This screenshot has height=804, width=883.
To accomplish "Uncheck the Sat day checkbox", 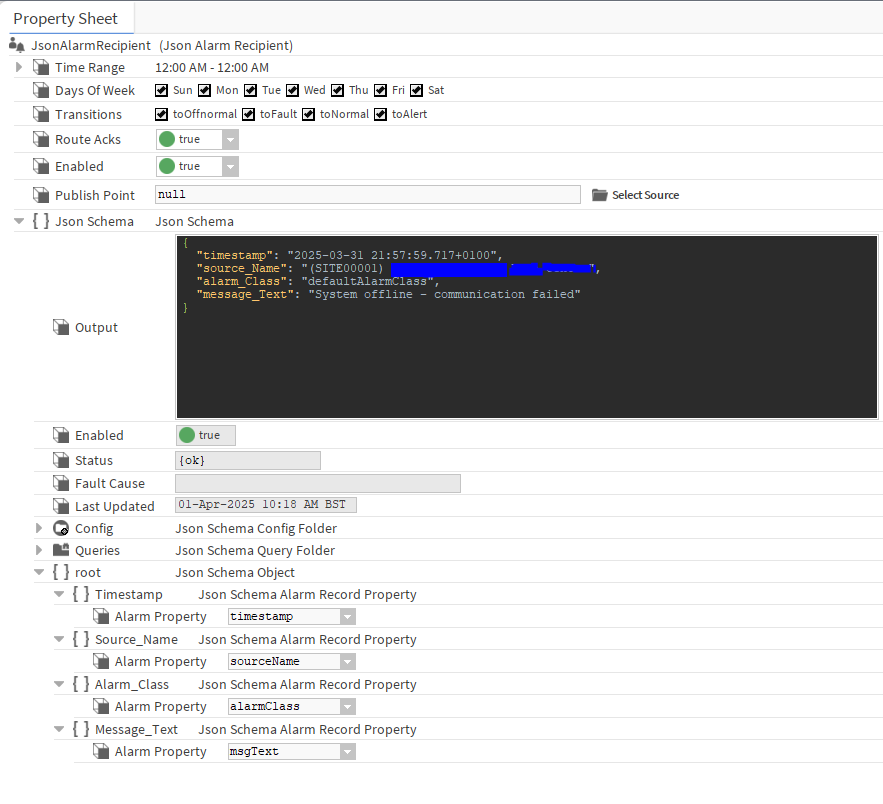I will point(417,90).
